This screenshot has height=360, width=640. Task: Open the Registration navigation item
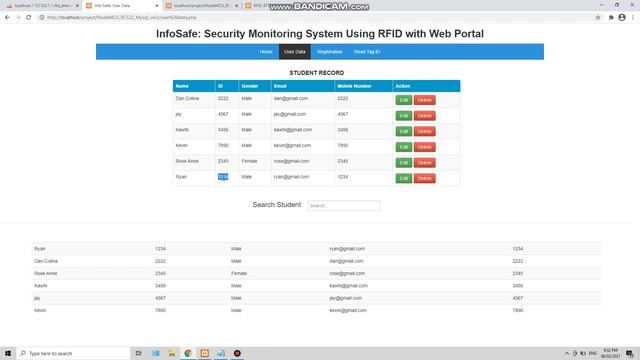coord(330,52)
